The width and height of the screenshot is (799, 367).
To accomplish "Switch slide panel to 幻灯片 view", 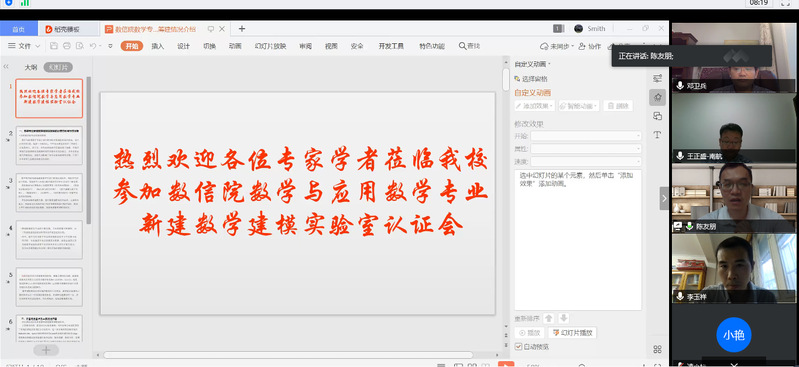I will pos(59,67).
